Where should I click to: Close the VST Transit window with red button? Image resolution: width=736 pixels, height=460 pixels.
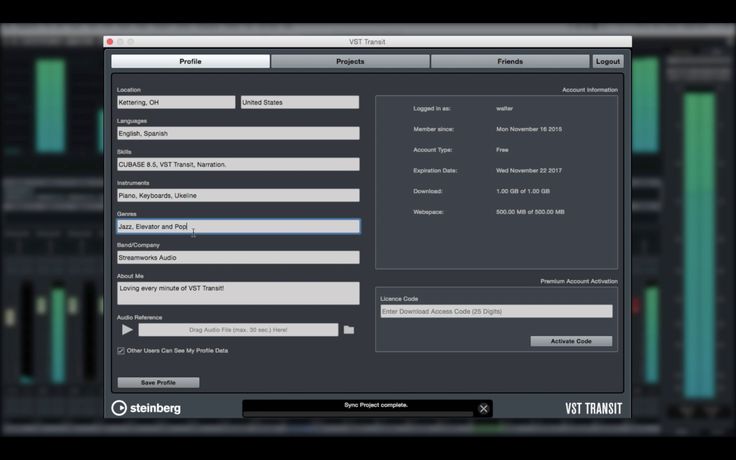point(110,42)
